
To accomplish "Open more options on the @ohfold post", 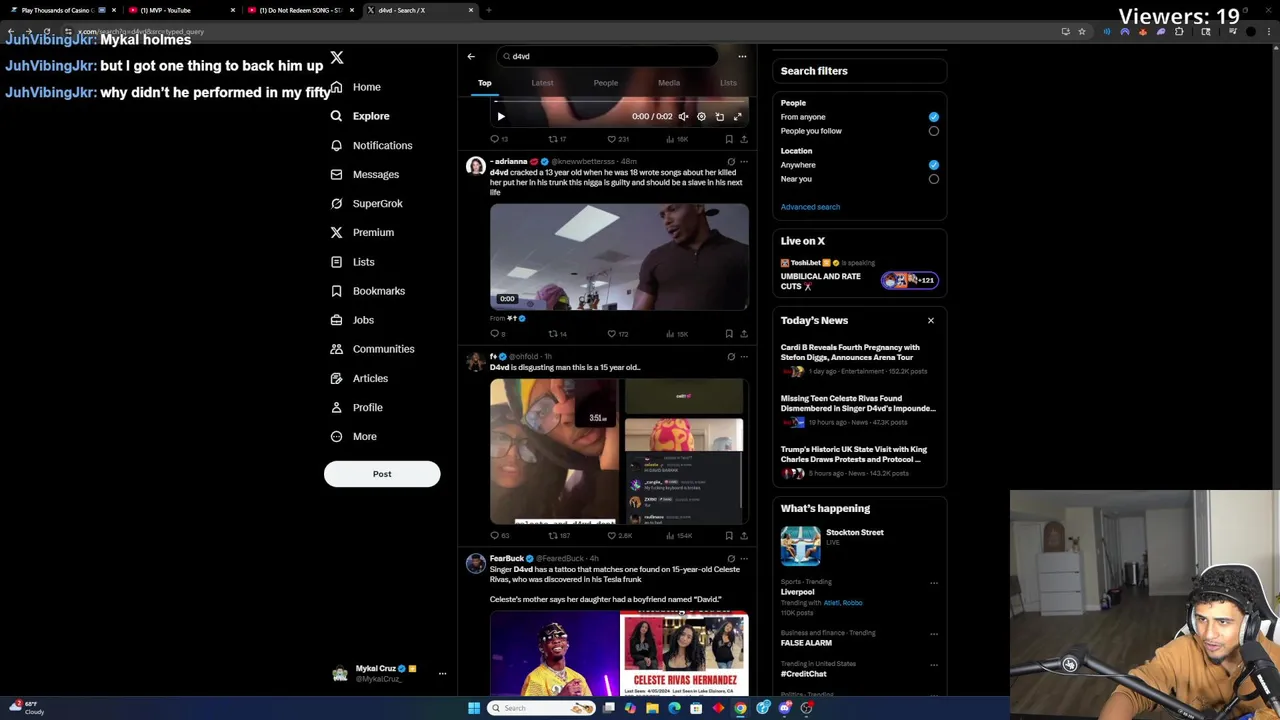I will [x=744, y=357].
